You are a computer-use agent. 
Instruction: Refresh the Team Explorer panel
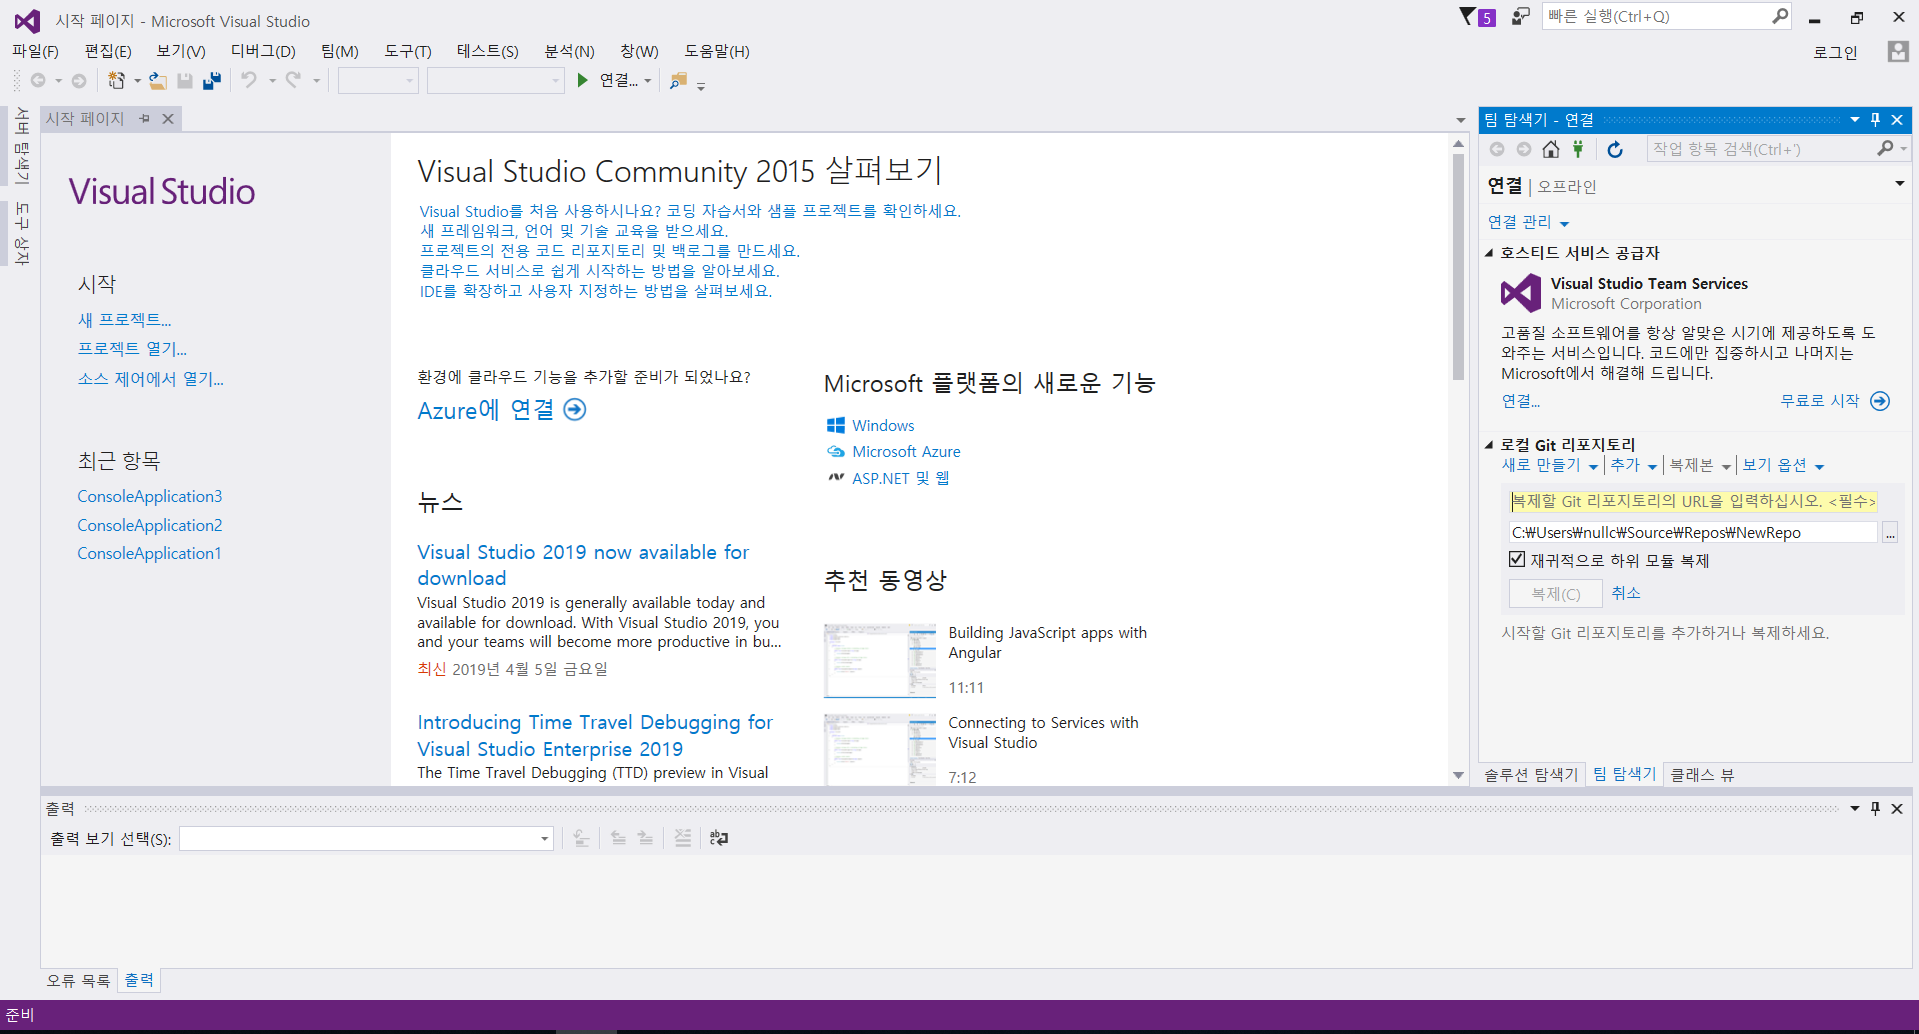(x=1615, y=149)
